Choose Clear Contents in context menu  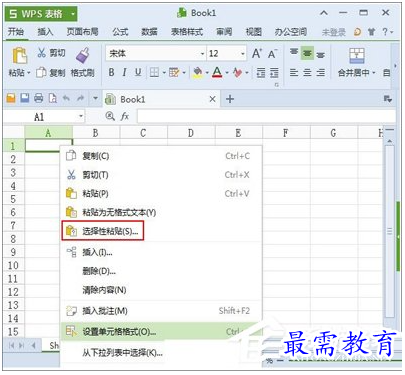[x=161, y=290]
